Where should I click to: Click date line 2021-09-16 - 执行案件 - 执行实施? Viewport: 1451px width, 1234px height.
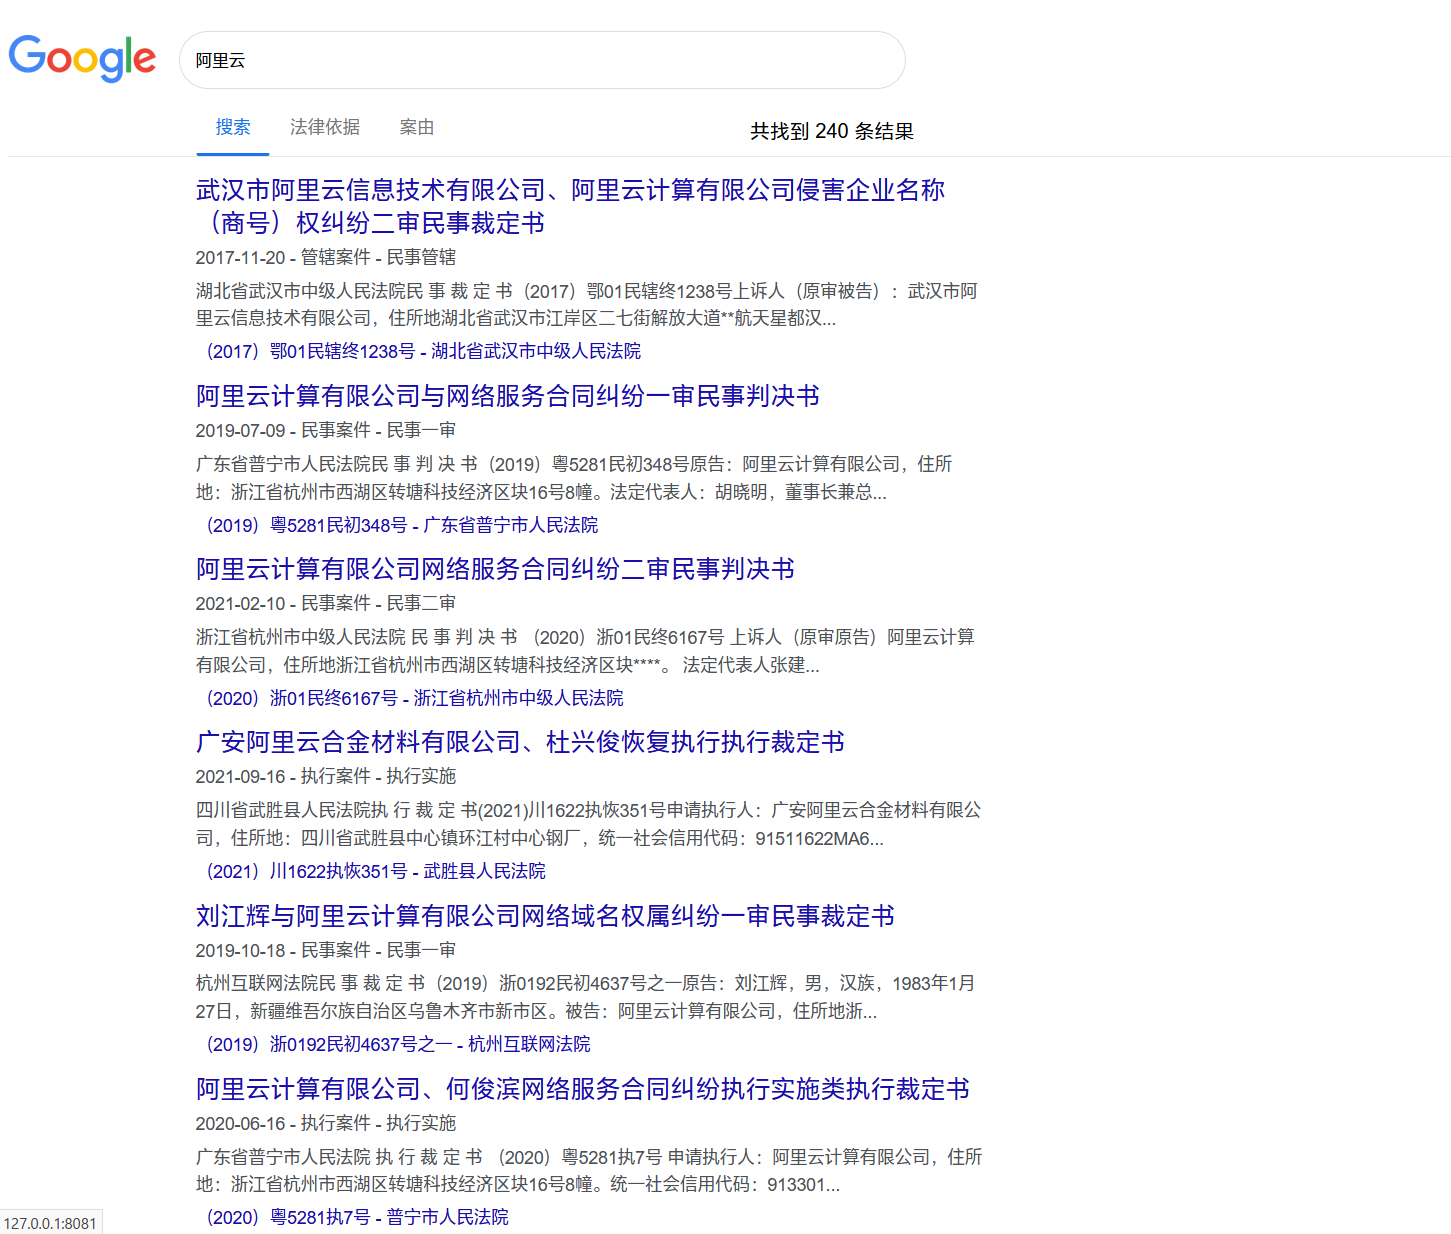[x=326, y=776]
